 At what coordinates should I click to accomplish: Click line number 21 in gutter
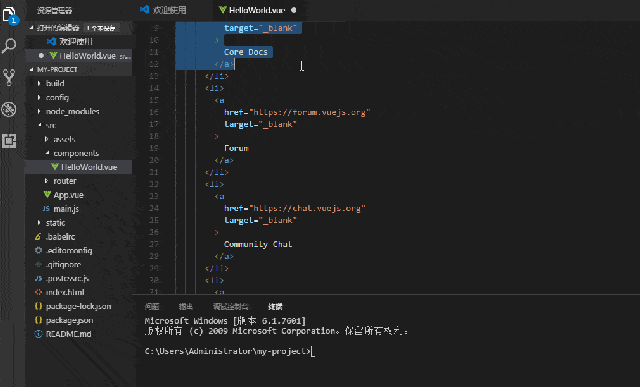coord(153,172)
